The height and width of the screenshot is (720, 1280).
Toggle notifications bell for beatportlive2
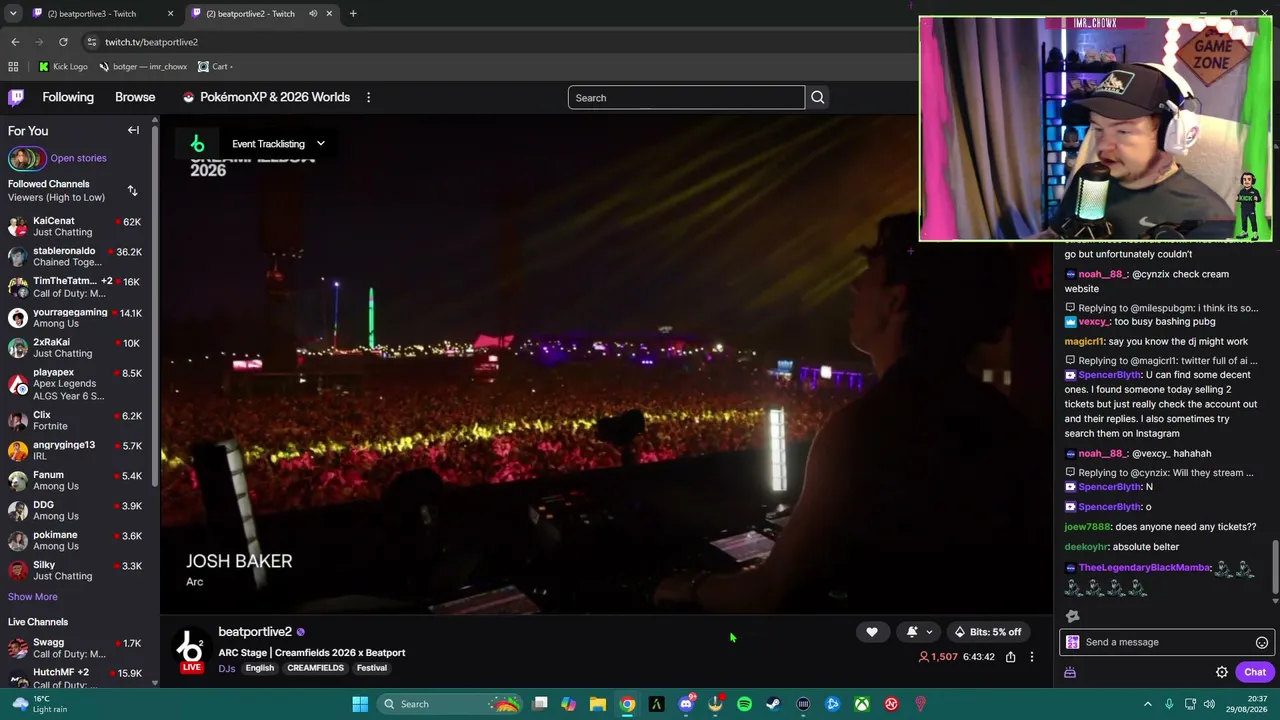[x=911, y=632]
